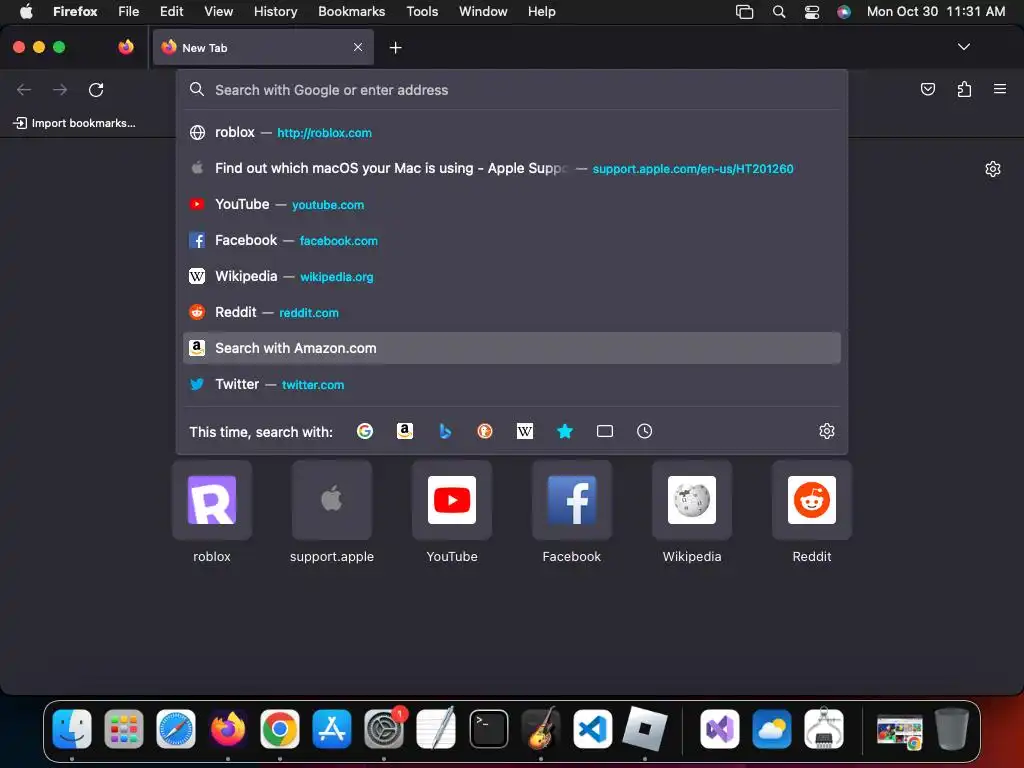Screen dimensions: 1024x768
Task: Open Google Chrome from the Dock
Action: 280,729
